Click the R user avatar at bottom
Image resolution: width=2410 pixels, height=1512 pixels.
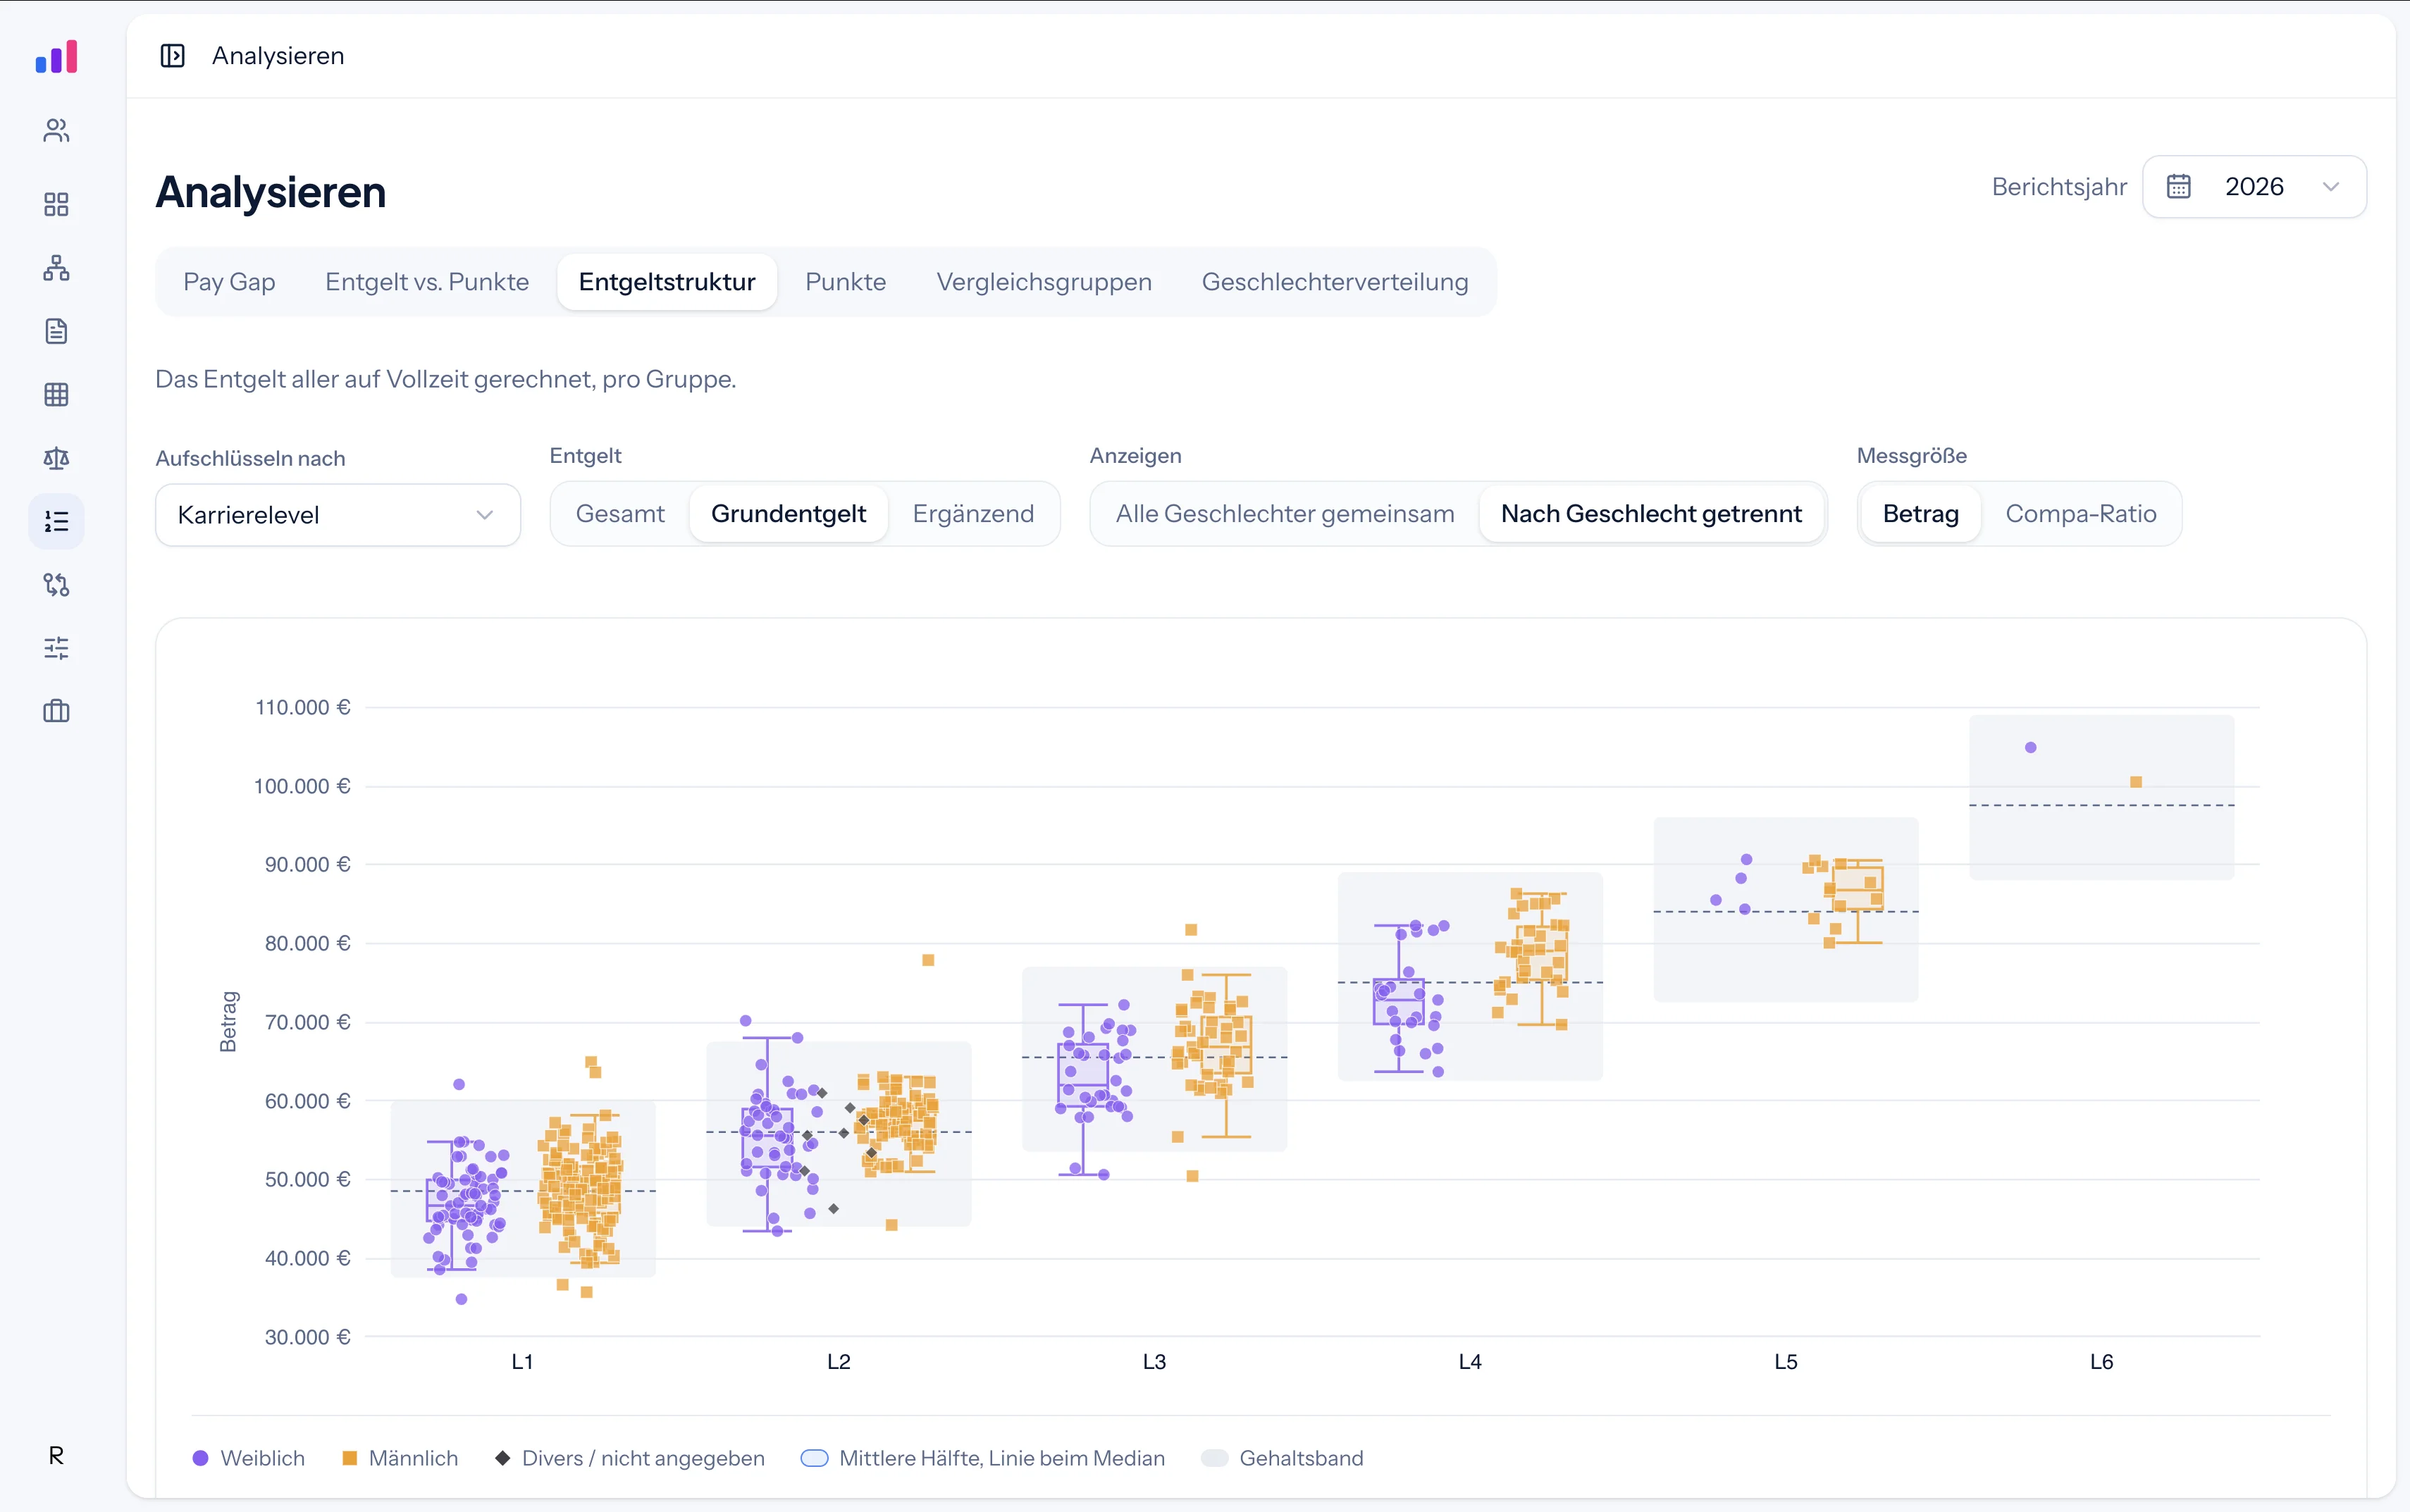56,1455
